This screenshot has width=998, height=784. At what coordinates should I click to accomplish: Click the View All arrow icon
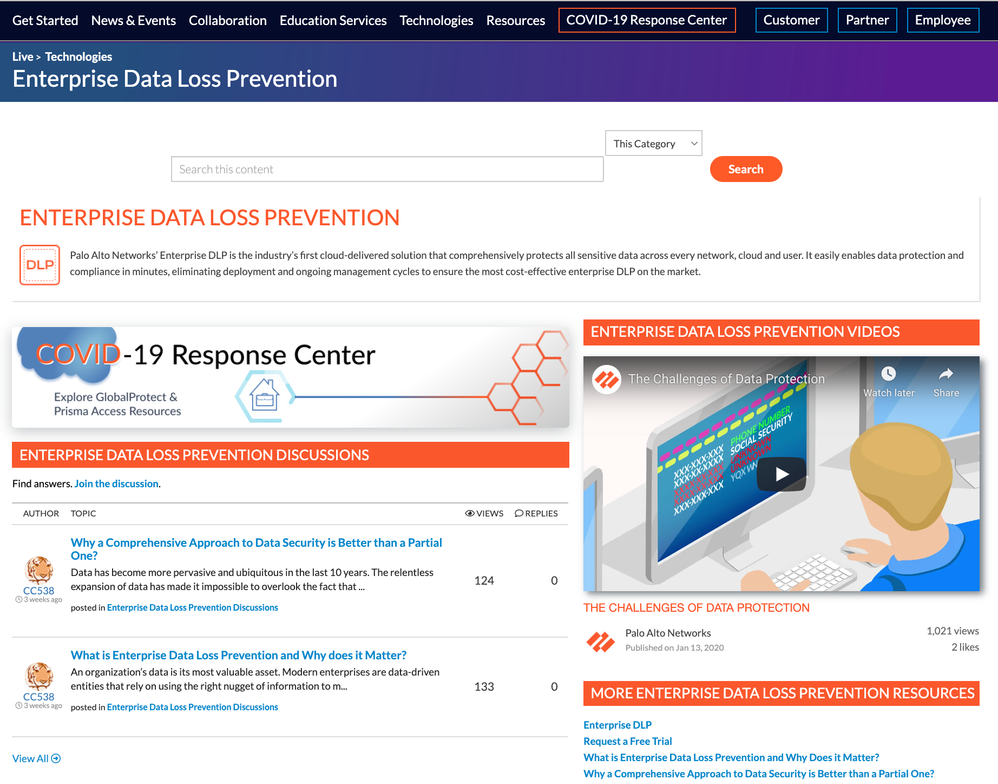(56, 759)
